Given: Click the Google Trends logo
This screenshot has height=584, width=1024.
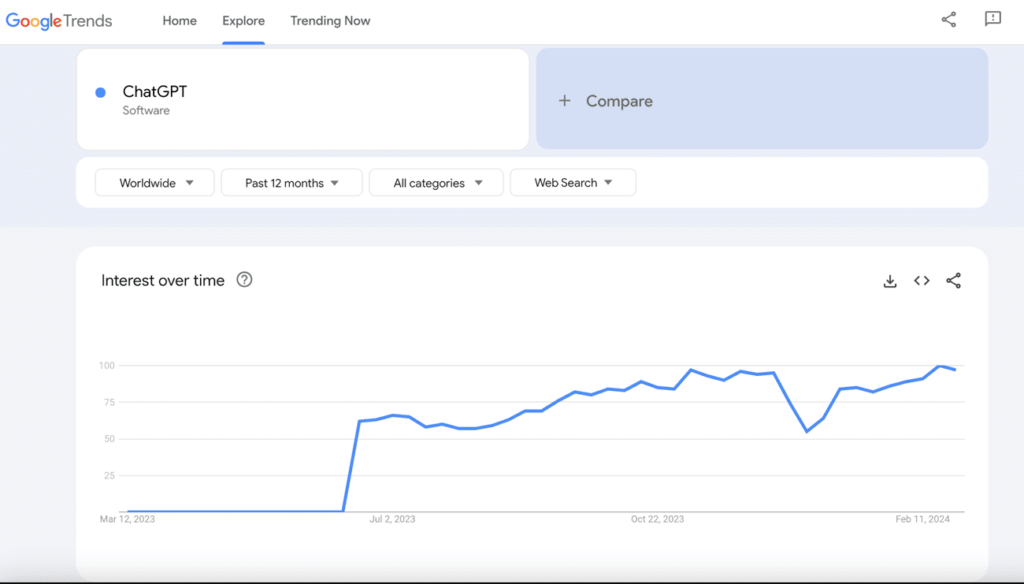Looking at the screenshot, I should (59, 21).
